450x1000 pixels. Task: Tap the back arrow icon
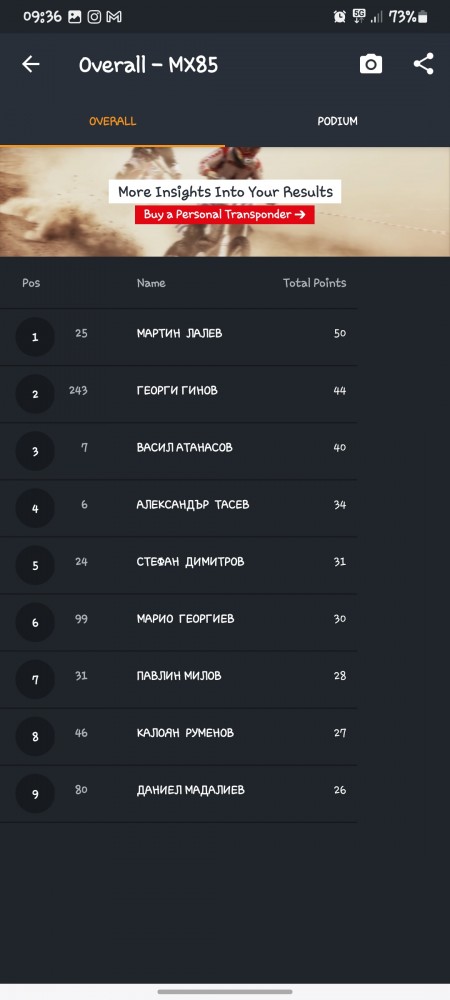click(x=31, y=64)
